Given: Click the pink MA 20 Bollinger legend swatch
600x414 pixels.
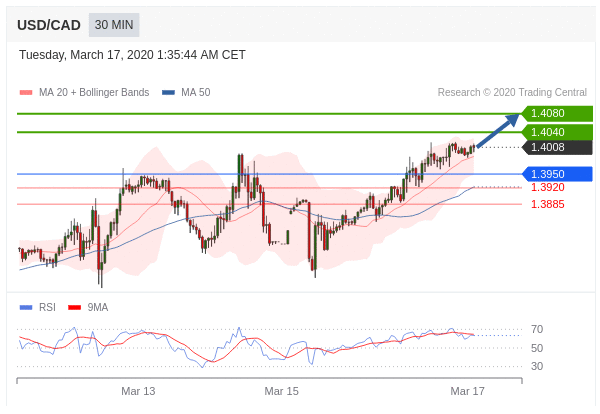Looking at the screenshot, I should point(26,93).
